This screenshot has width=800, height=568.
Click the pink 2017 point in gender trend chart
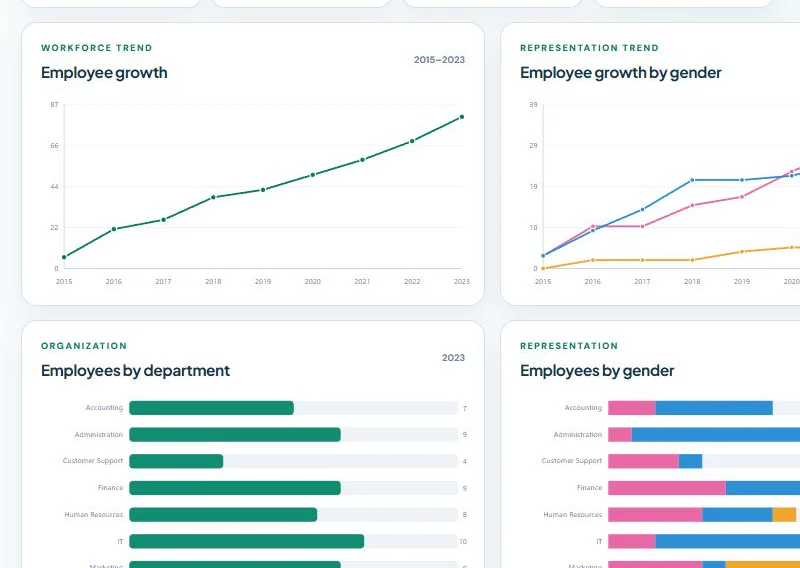coord(642,226)
